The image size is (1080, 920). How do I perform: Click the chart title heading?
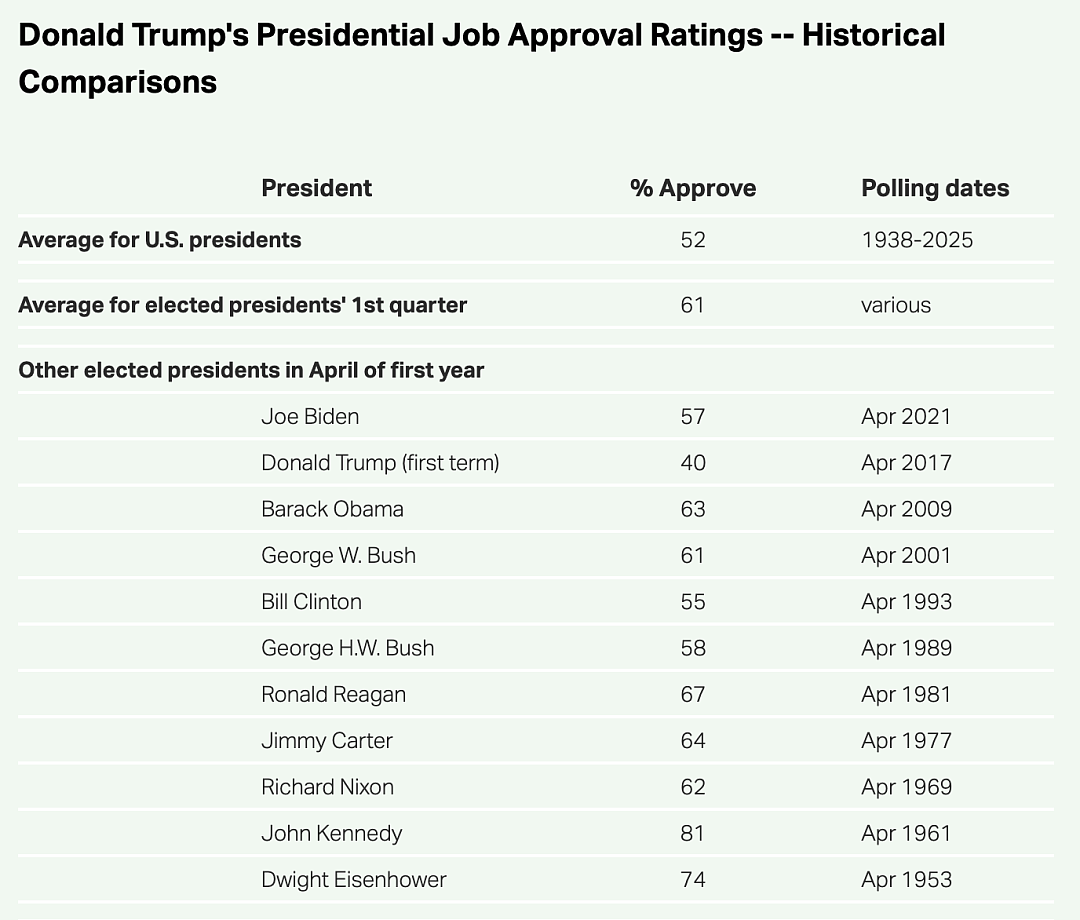(481, 59)
